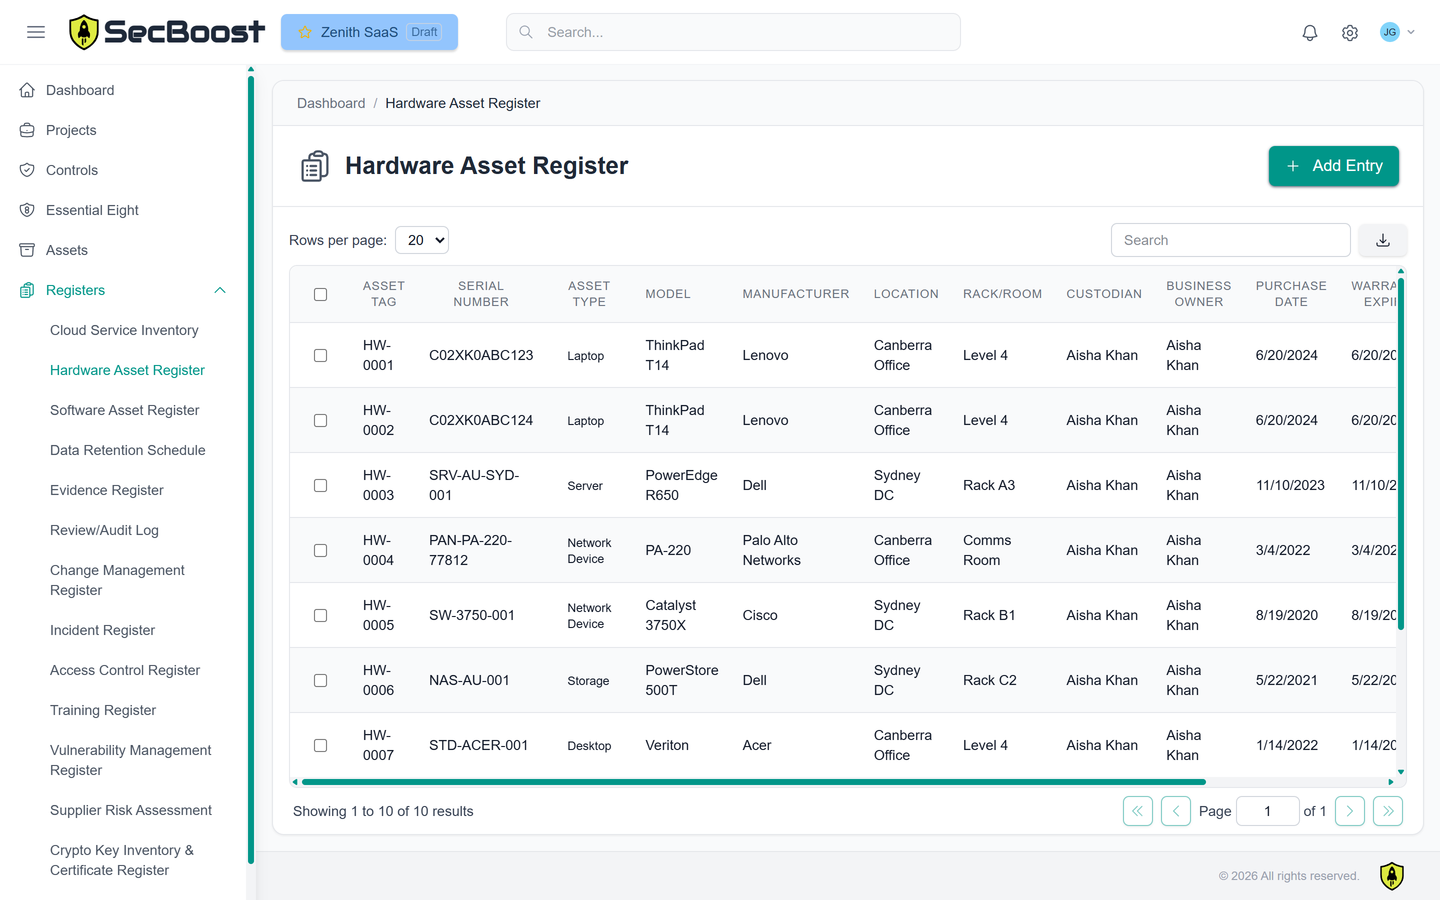Open the sidebar hamburger menu icon
1440x900 pixels.
(36, 31)
